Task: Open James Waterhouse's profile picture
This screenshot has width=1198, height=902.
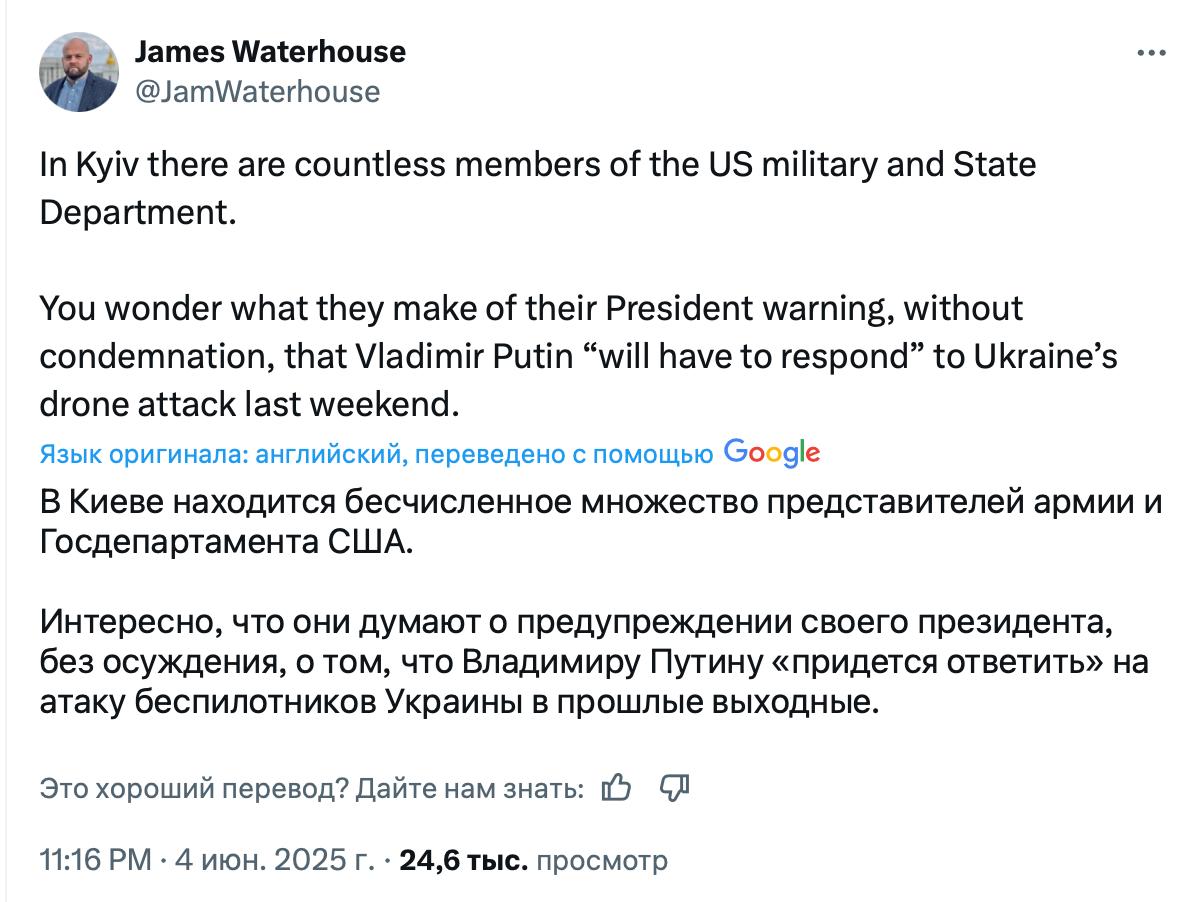Action: 79,71
